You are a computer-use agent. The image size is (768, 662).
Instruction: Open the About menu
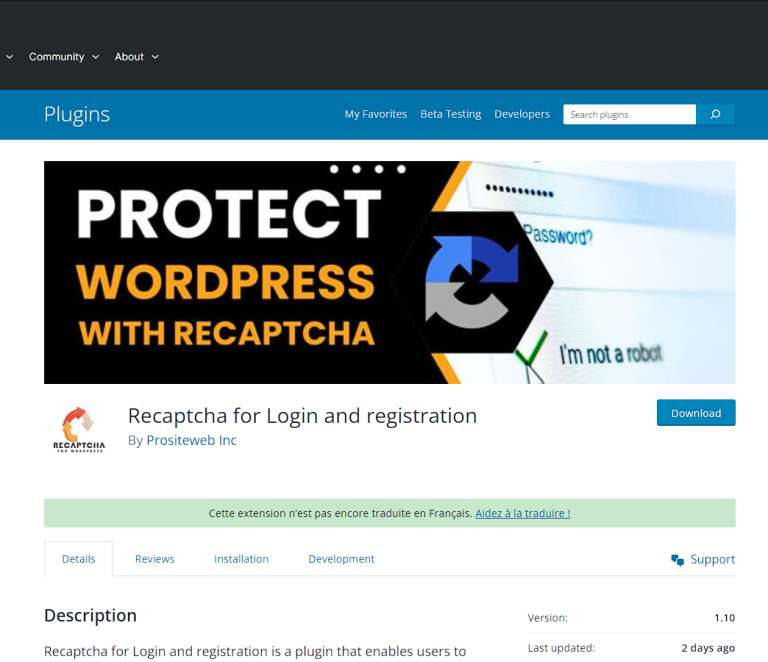pos(129,57)
